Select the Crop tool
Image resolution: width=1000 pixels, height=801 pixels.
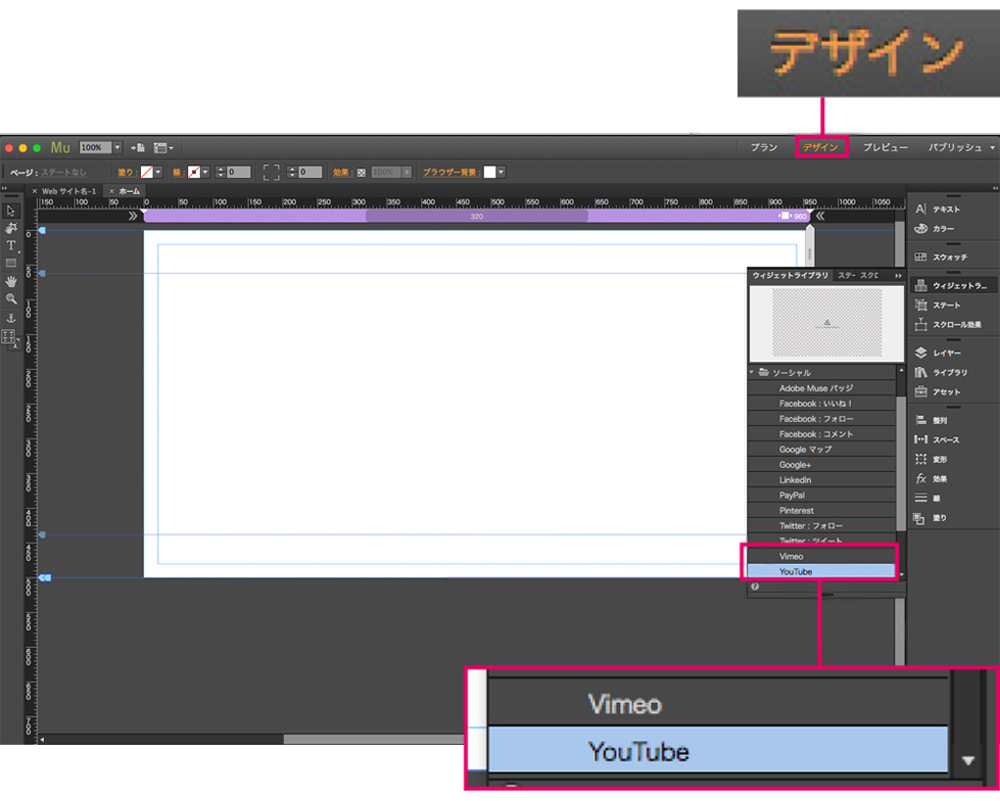11,228
